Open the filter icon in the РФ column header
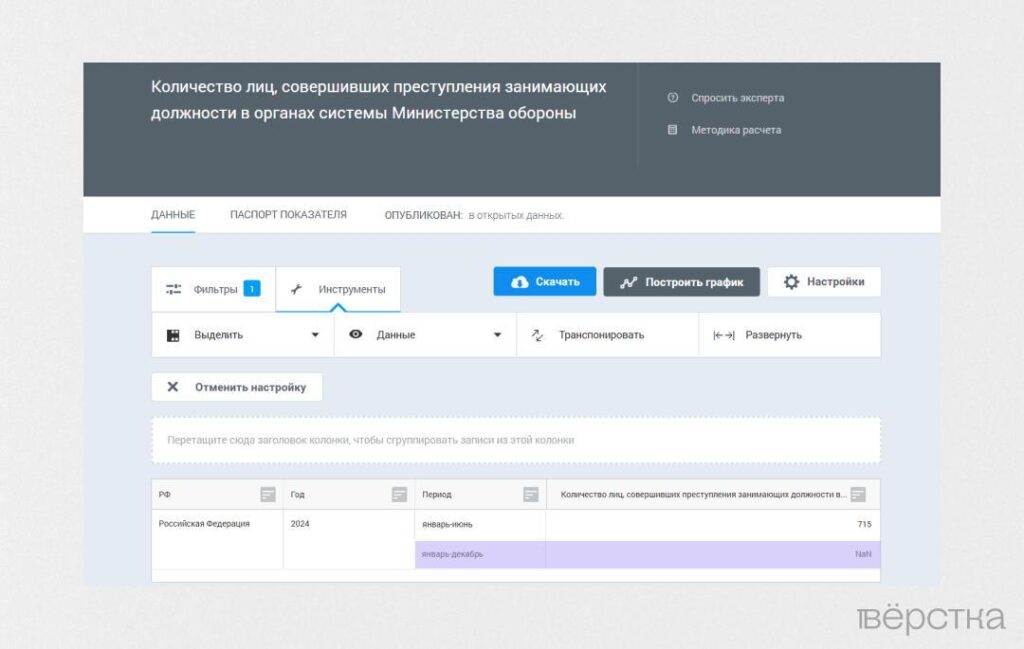Image resolution: width=1024 pixels, height=649 pixels. tap(268, 493)
